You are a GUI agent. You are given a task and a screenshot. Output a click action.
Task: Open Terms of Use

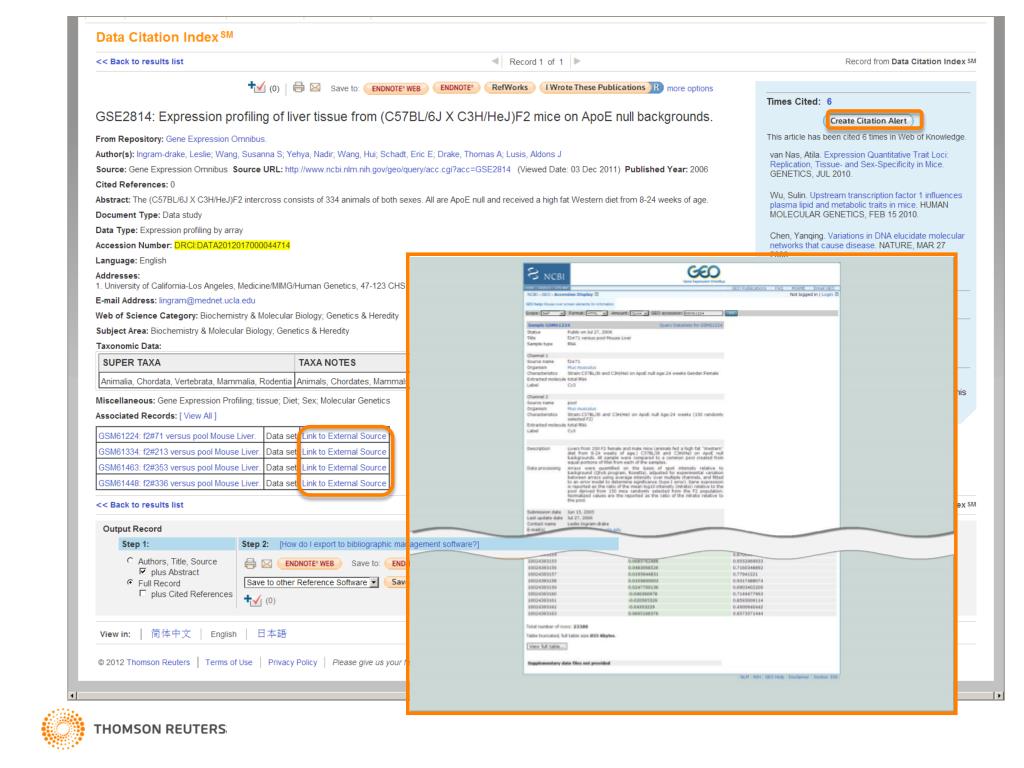[x=229, y=662]
